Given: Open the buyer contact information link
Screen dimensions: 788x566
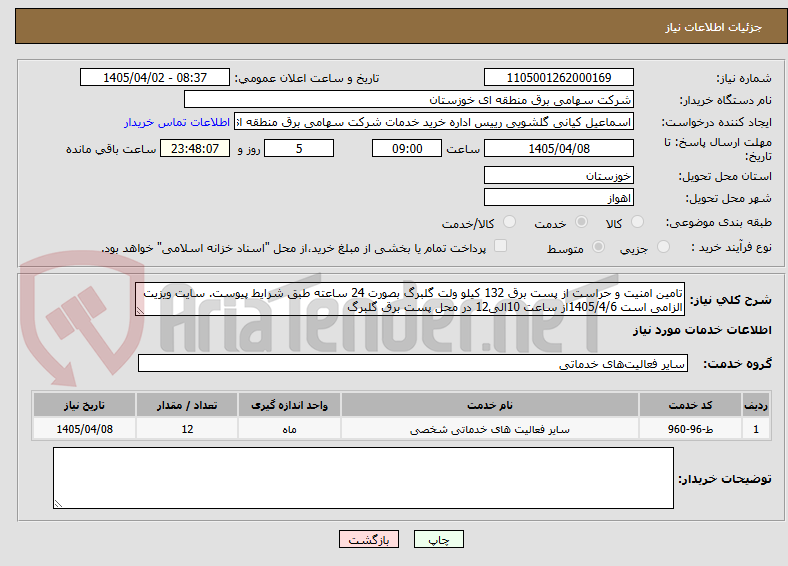Looking at the screenshot, I should 177,122.
